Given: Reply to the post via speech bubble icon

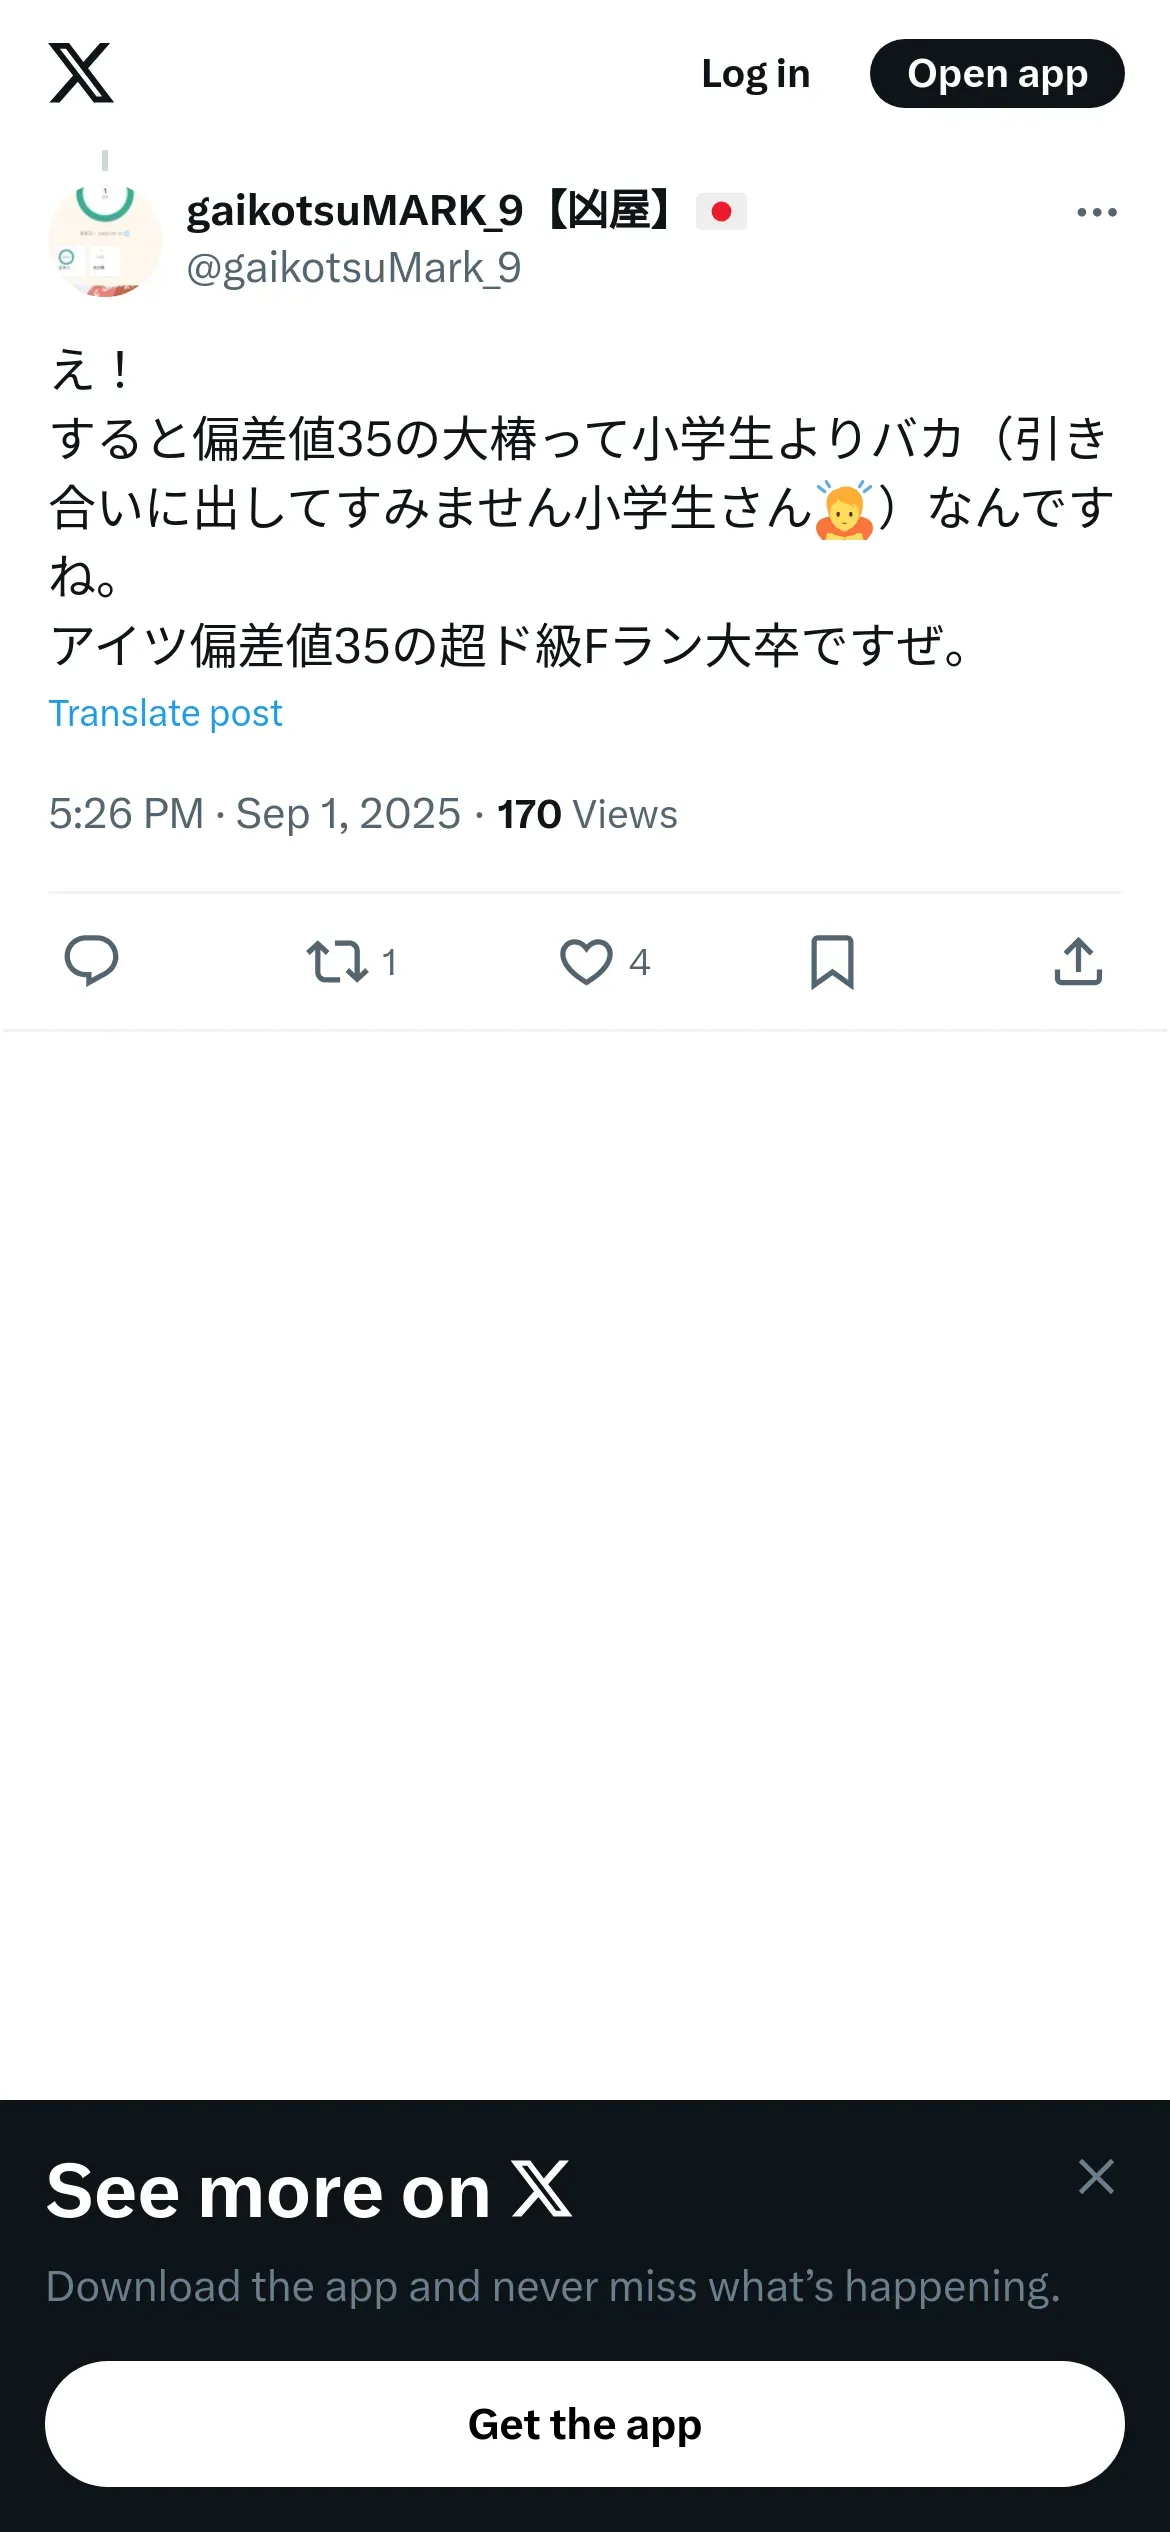Looking at the screenshot, I should tap(91, 961).
